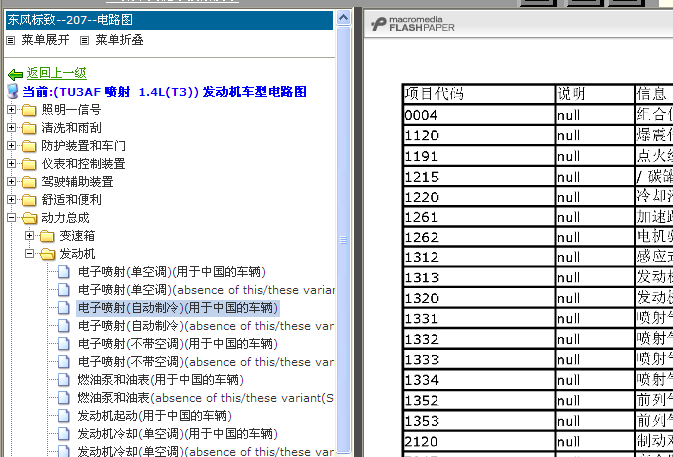
Task: Select 电子喷射(自动制冷)(用于中国的车辆) entry
Action: pos(178,308)
